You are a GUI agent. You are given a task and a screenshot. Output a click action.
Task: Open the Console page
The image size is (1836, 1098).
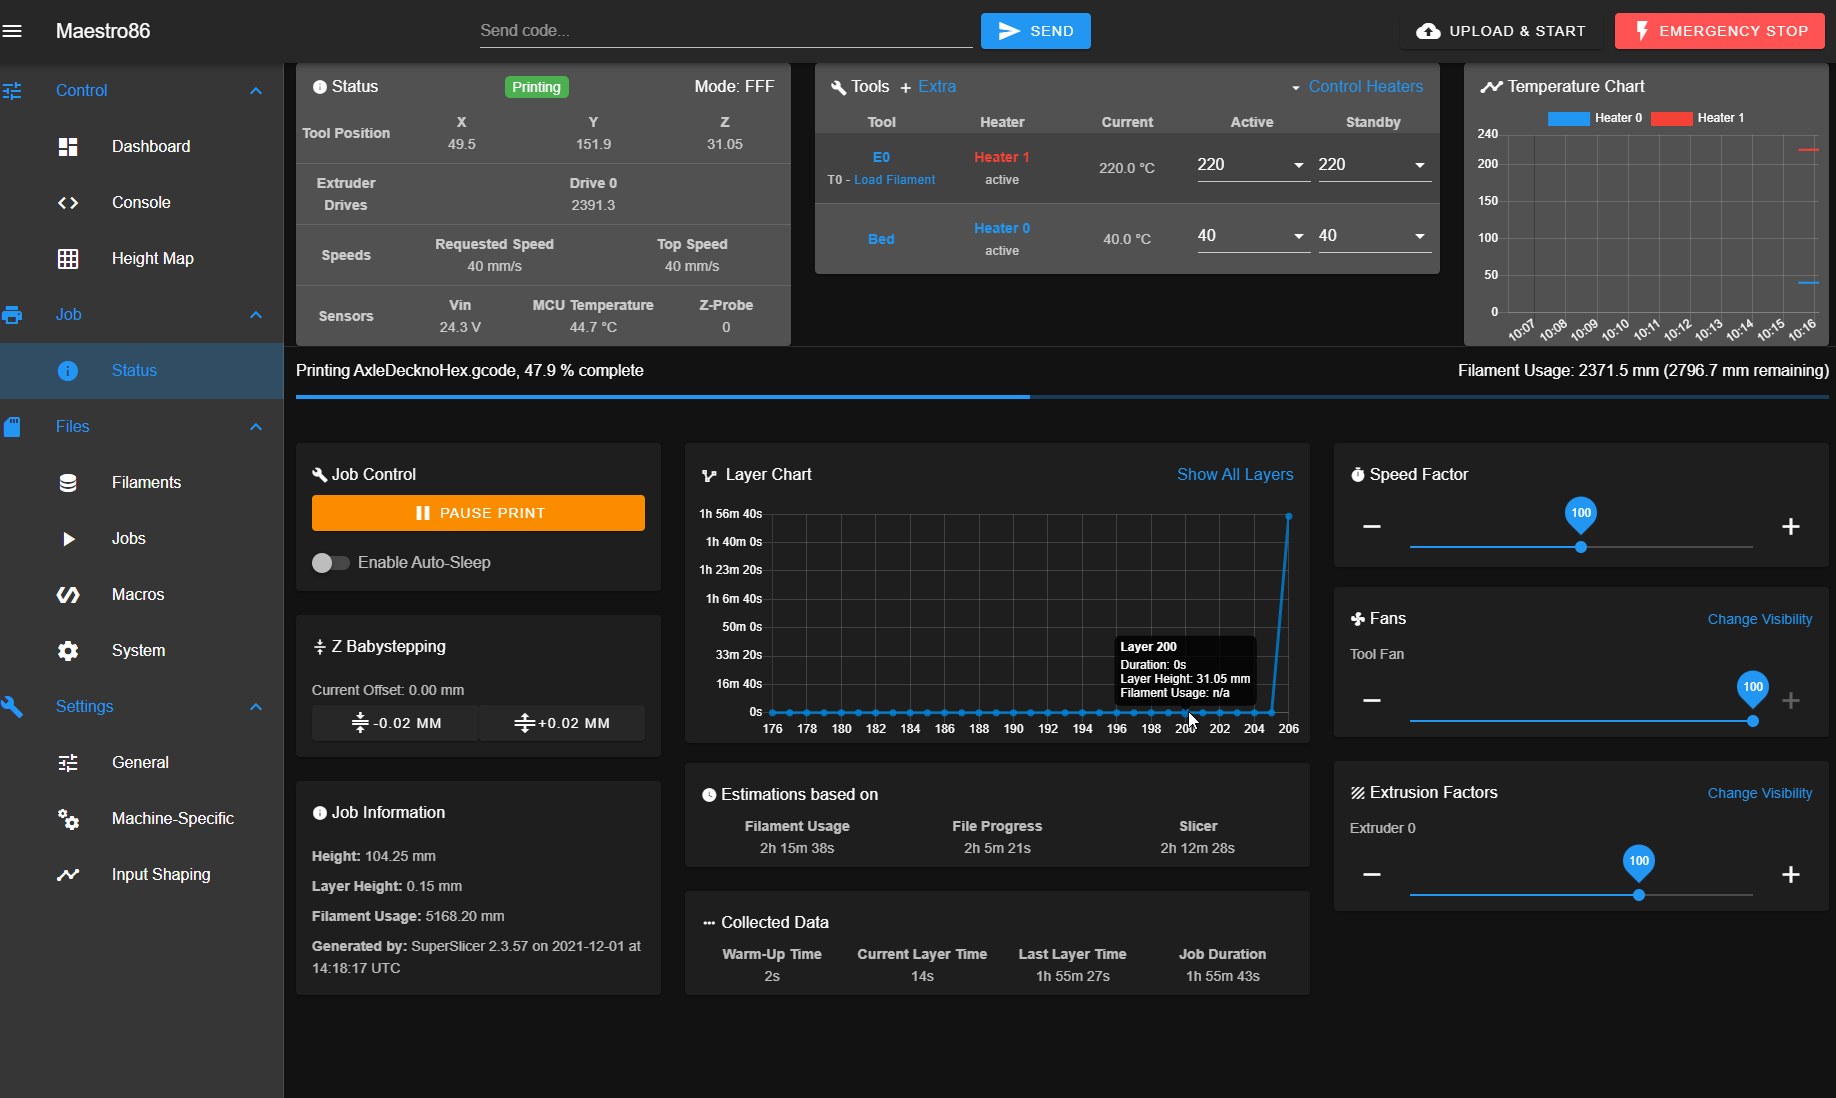click(142, 203)
